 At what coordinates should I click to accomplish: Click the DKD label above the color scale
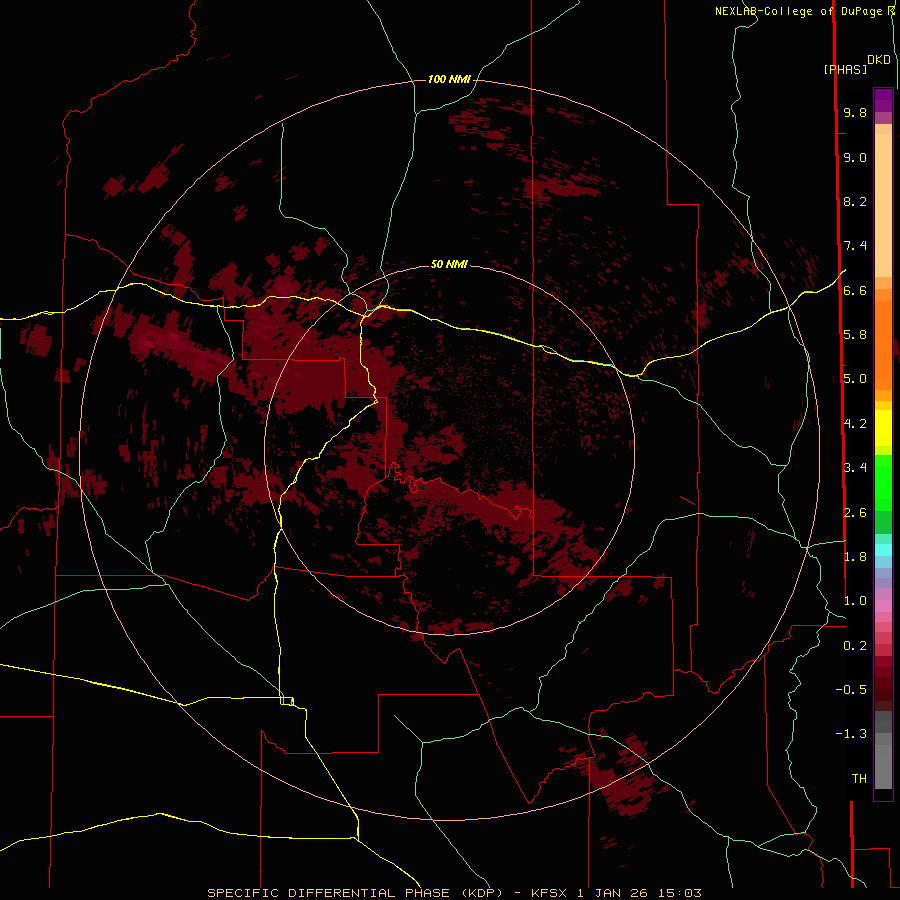coord(878,60)
